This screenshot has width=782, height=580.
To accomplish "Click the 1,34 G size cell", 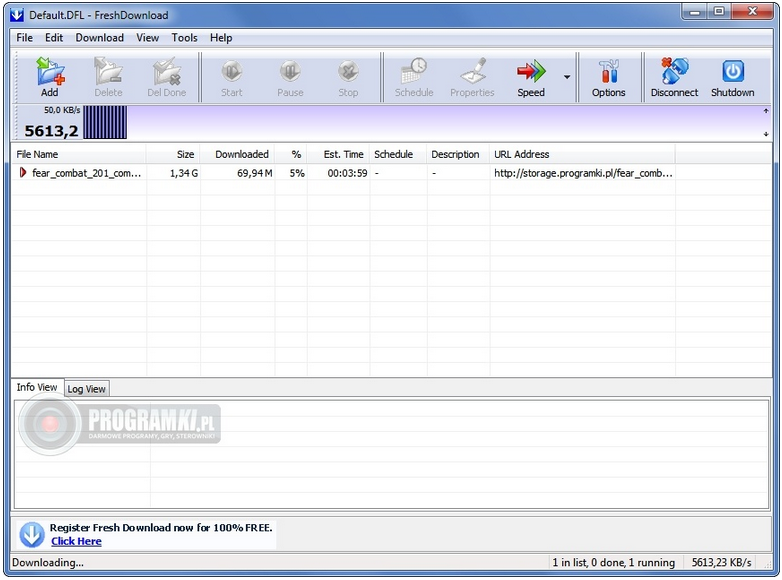I will click(184, 173).
